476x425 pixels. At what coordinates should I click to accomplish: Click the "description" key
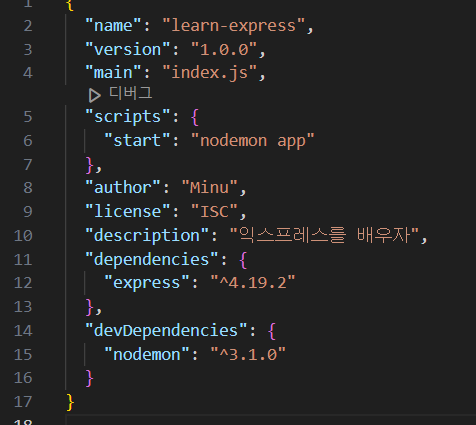tap(147, 235)
